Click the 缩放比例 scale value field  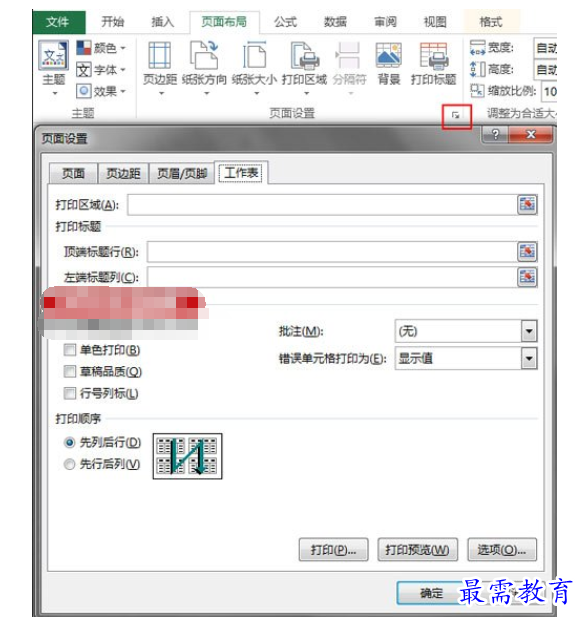(x=549, y=92)
